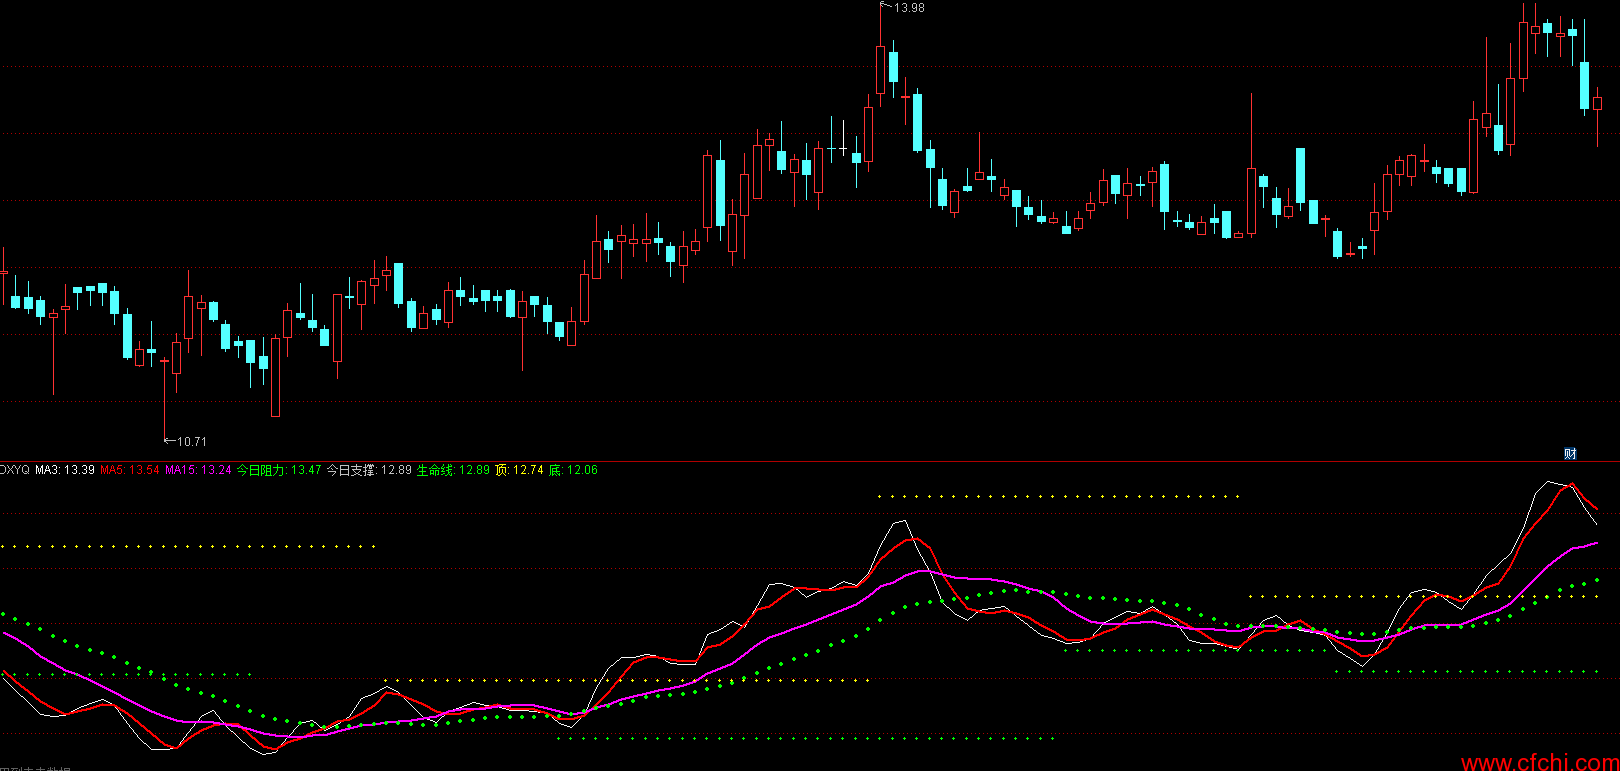Image resolution: width=1620 pixels, height=771 pixels.
Task: Click the 今日阻力: 13.47 value
Action: pyautogui.click(x=279, y=470)
